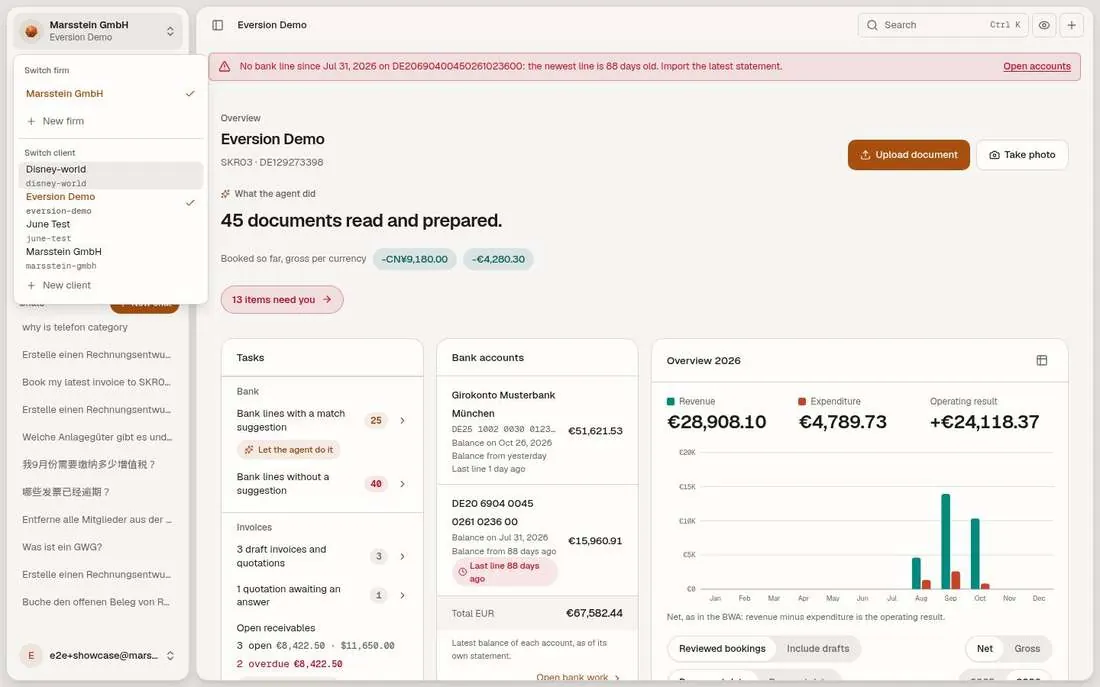Click the warning triangle in the alert banner

[x=224, y=67]
